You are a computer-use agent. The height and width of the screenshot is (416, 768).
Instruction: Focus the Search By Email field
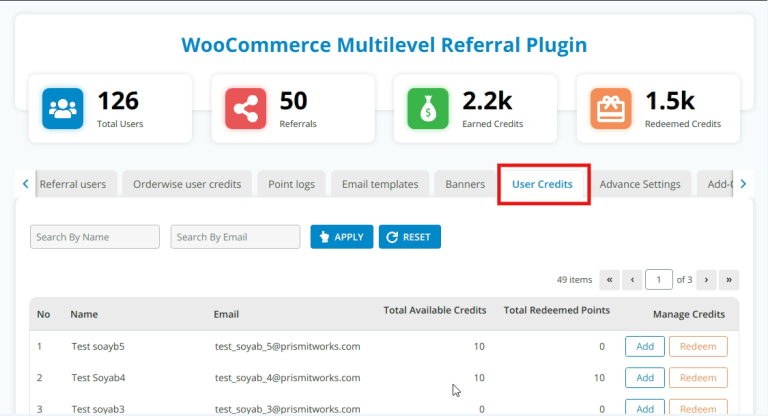coord(236,237)
